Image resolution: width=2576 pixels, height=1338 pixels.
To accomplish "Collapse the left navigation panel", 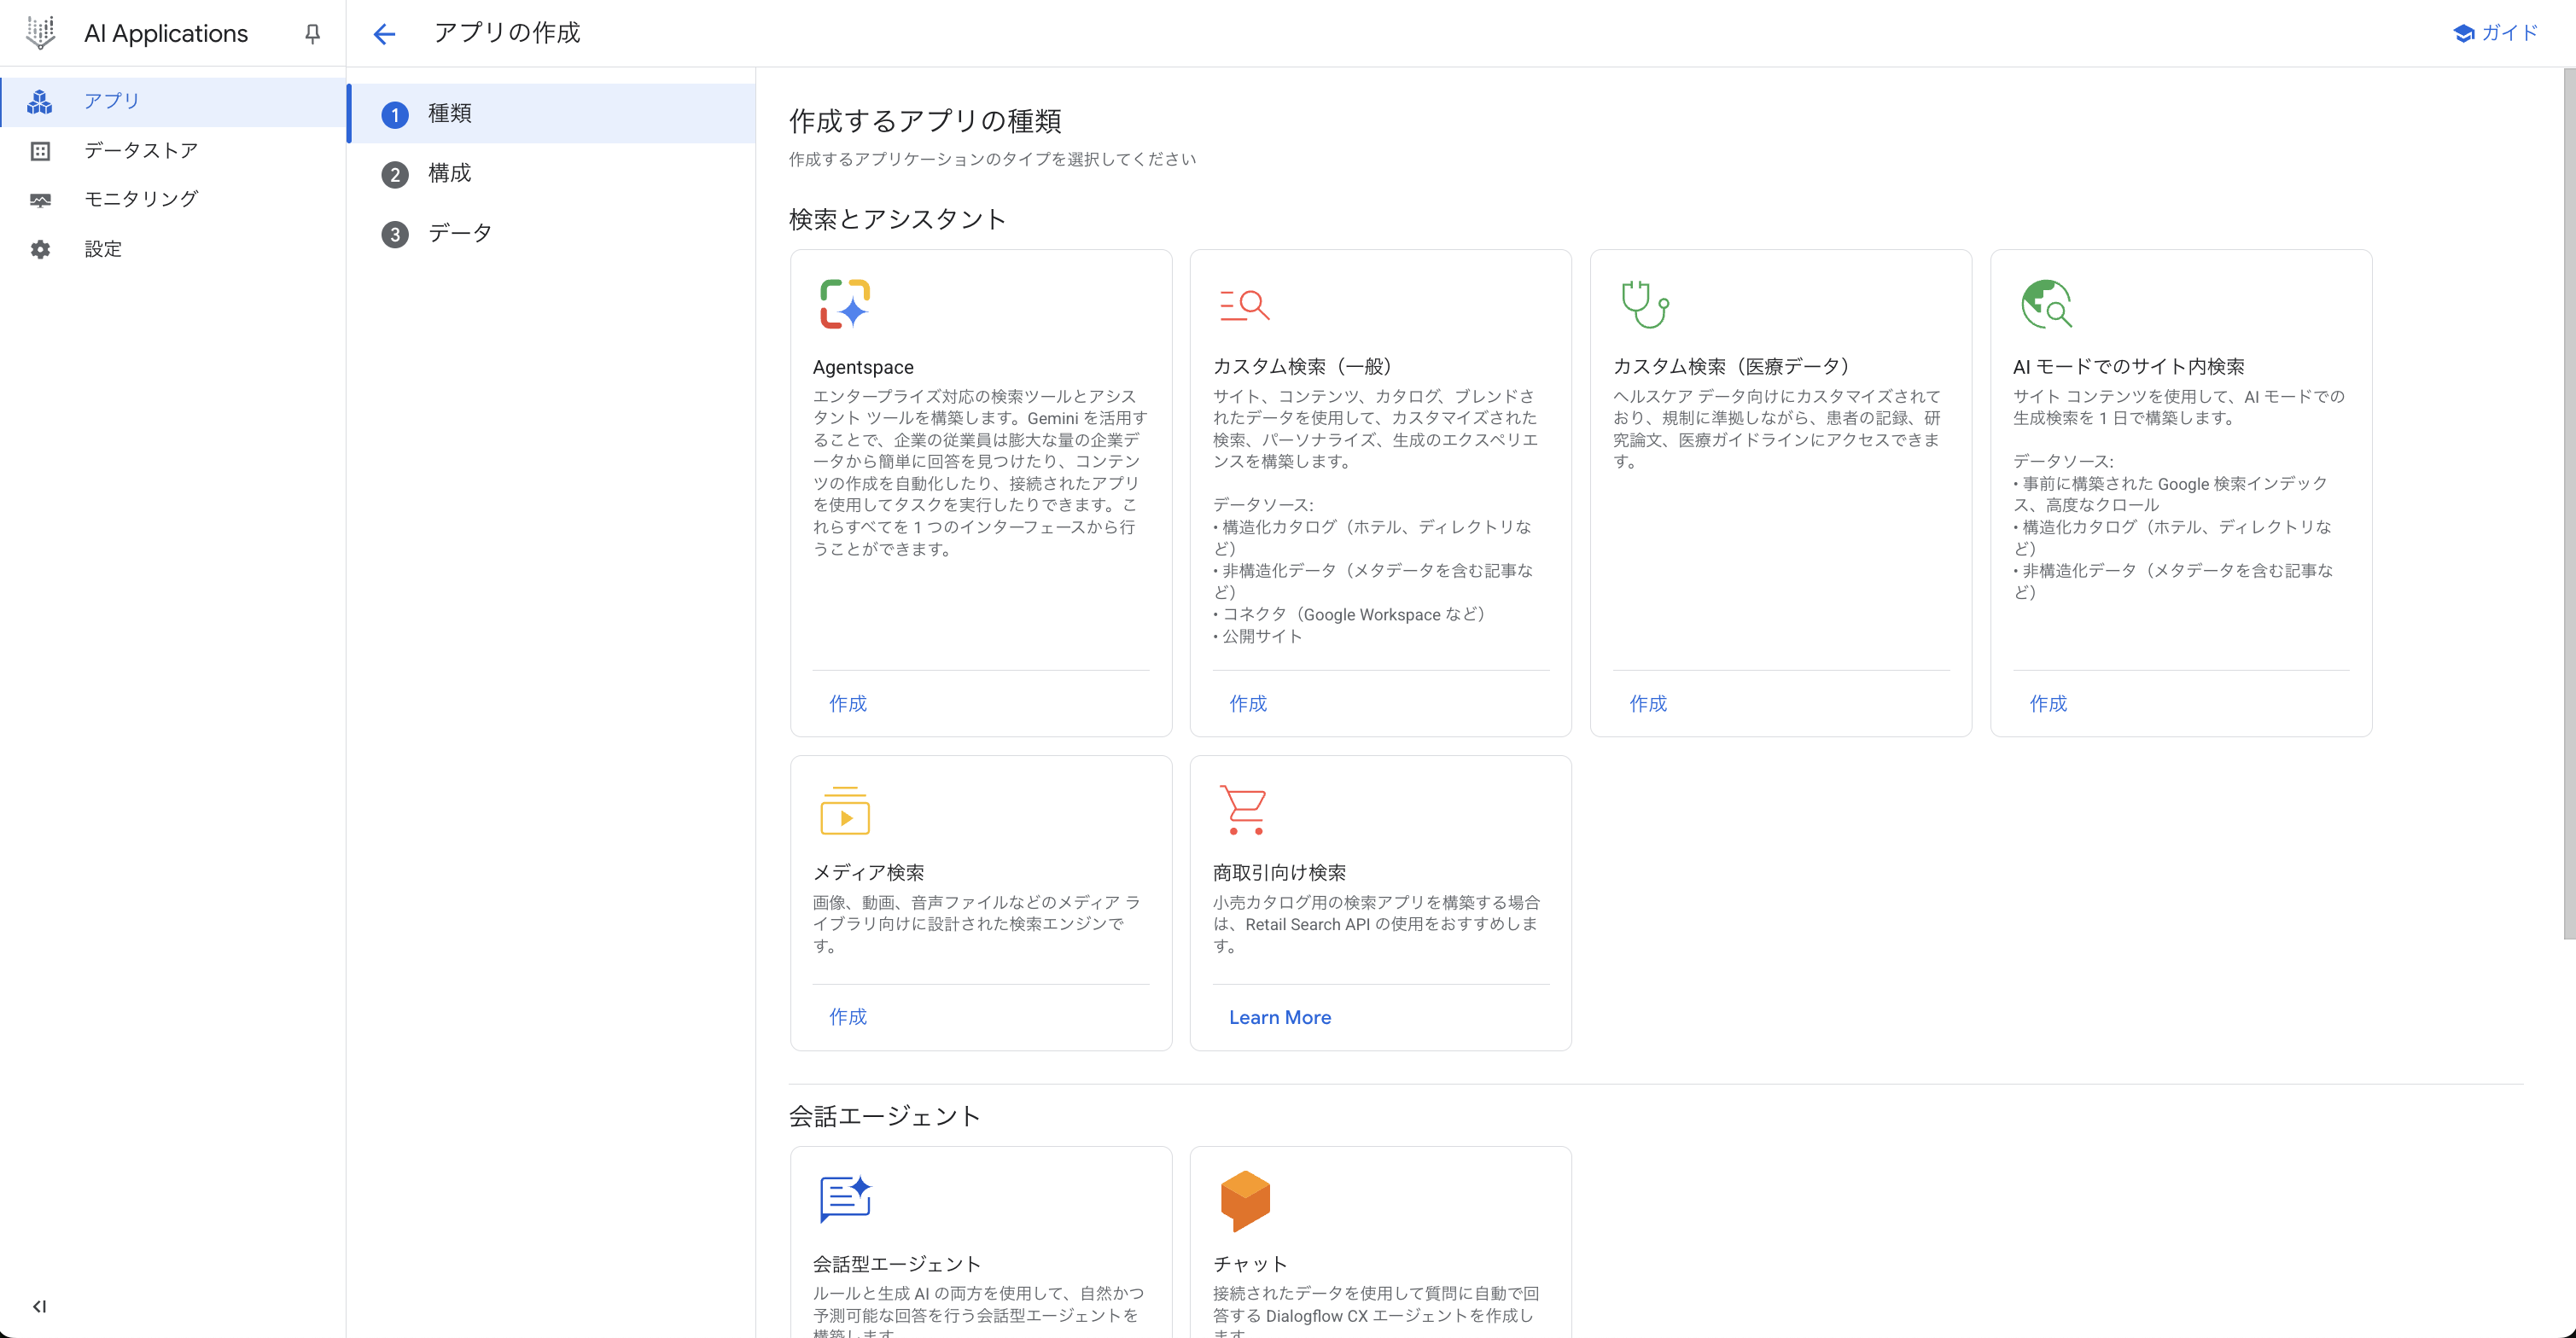I will coord(39,1306).
